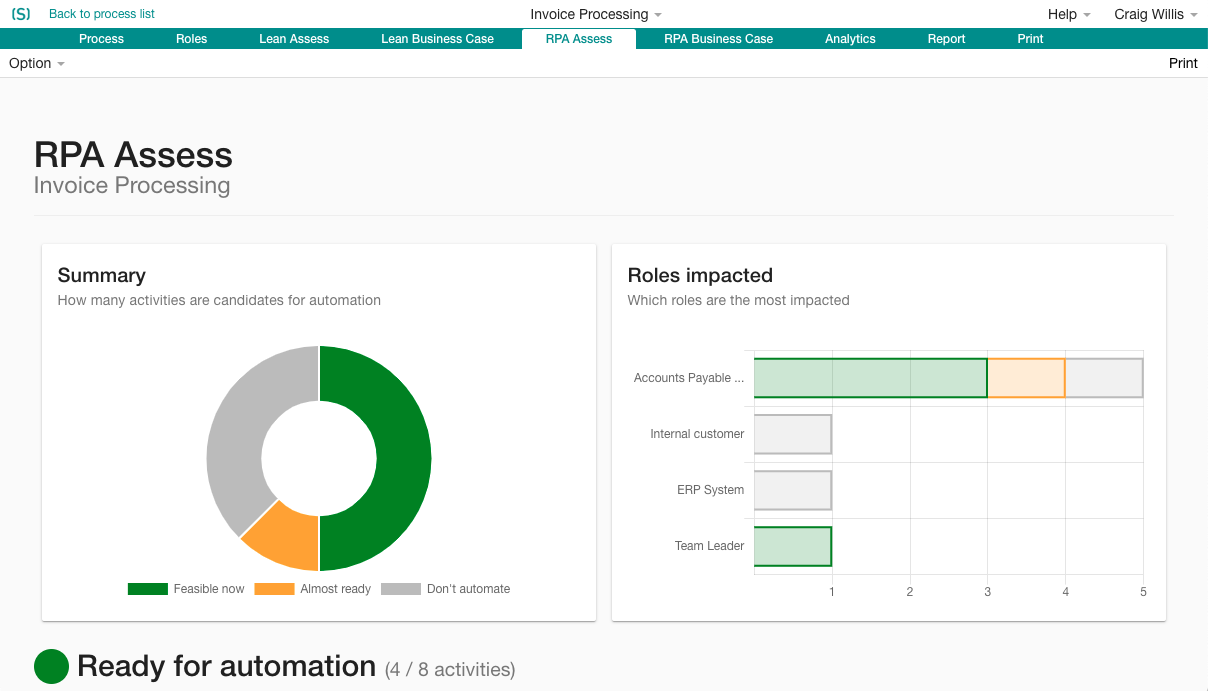Click the '(4 / 8 activities)' count text
The height and width of the screenshot is (691, 1208).
tap(450, 669)
